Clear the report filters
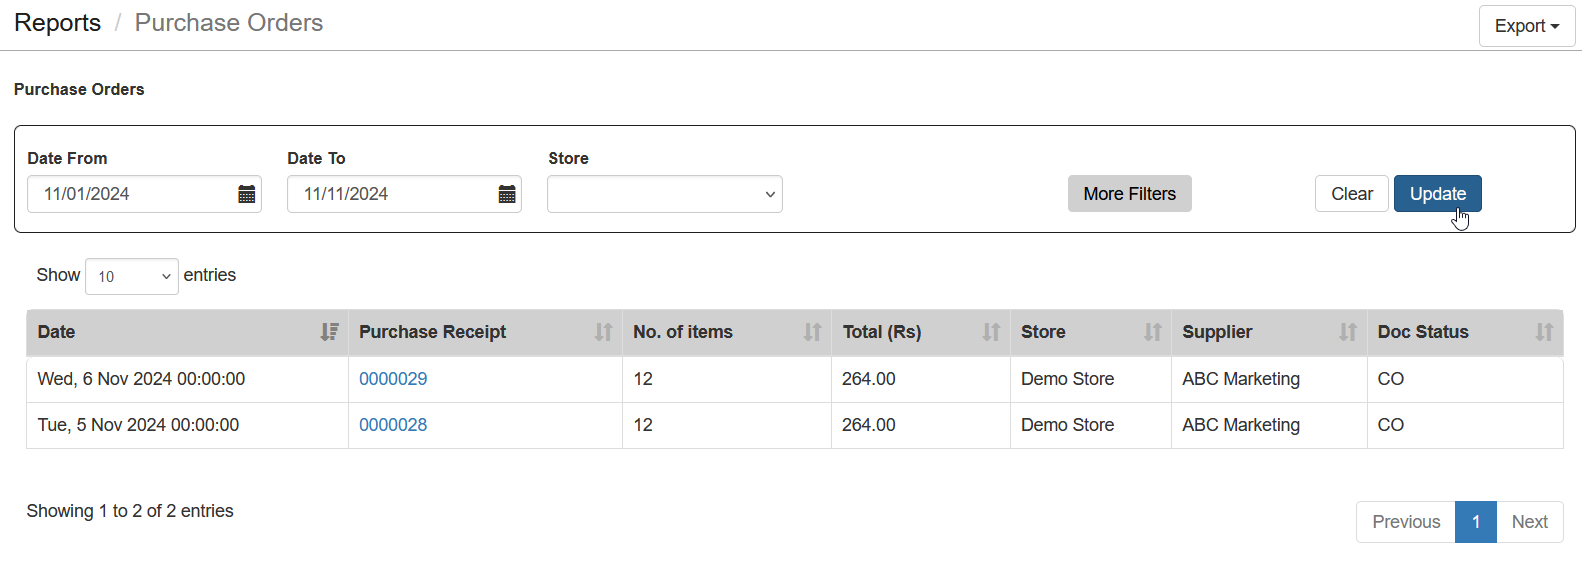The width and height of the screenshot is (1582, 576). point(1352,194)
